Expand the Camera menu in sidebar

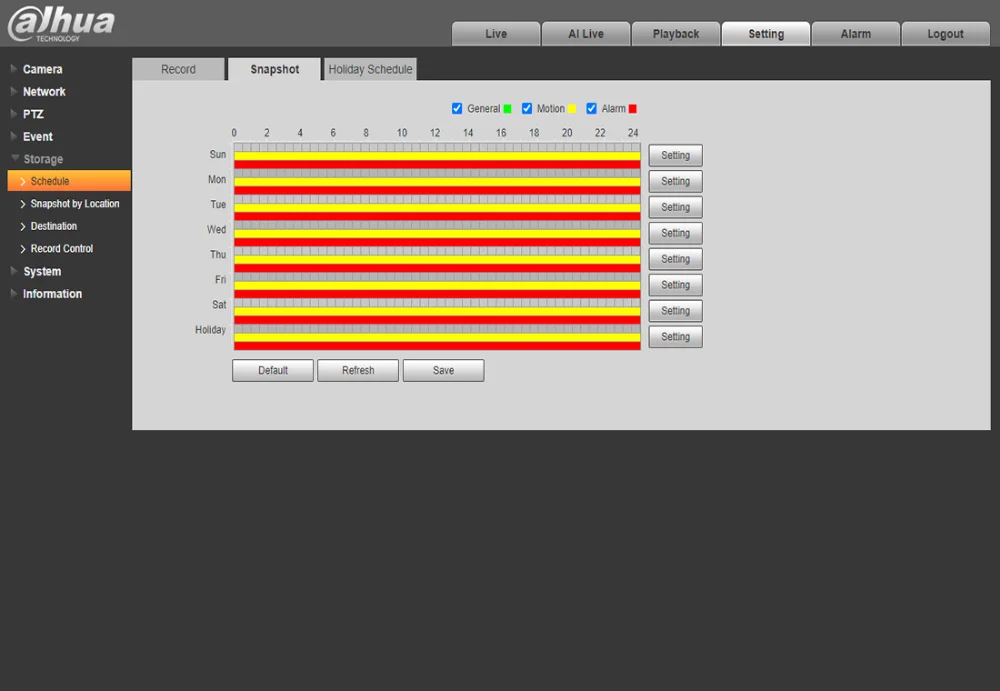[x=42, y=69]
